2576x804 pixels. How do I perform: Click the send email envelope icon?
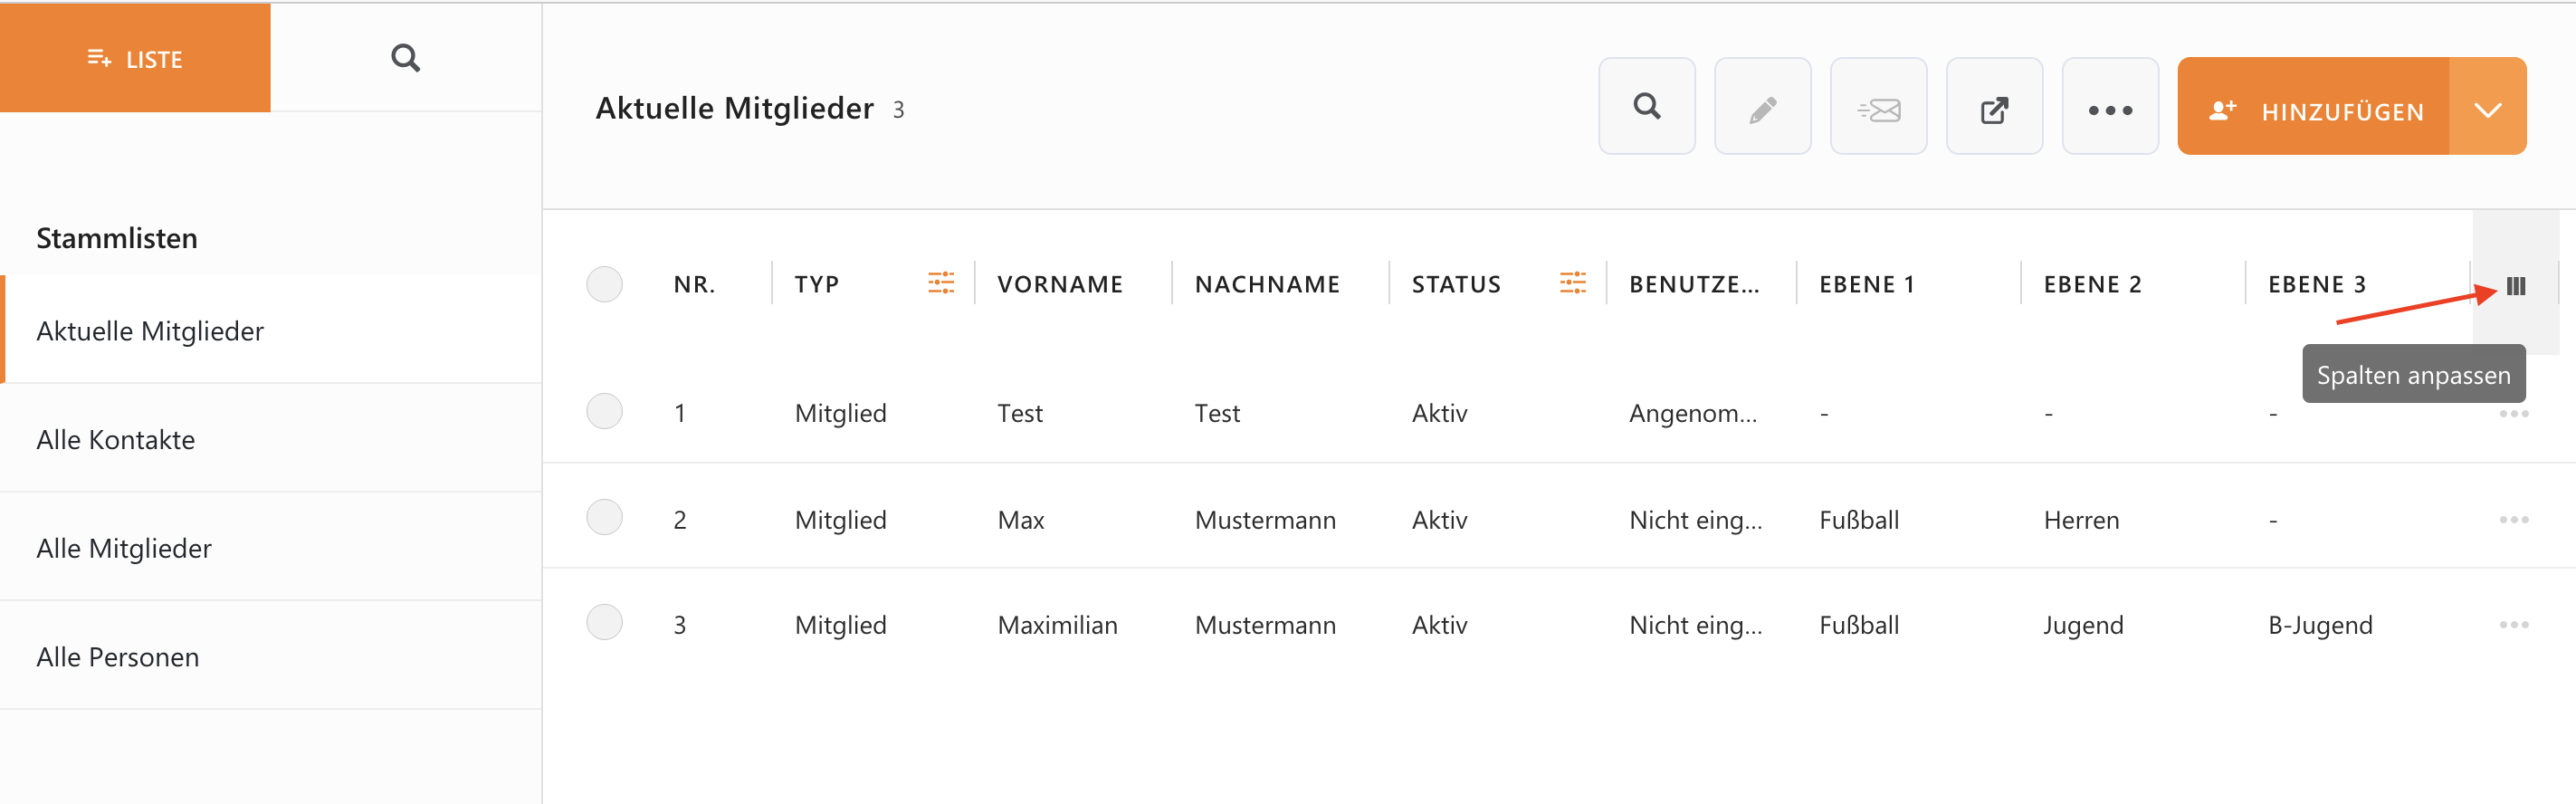point(1878,106)
